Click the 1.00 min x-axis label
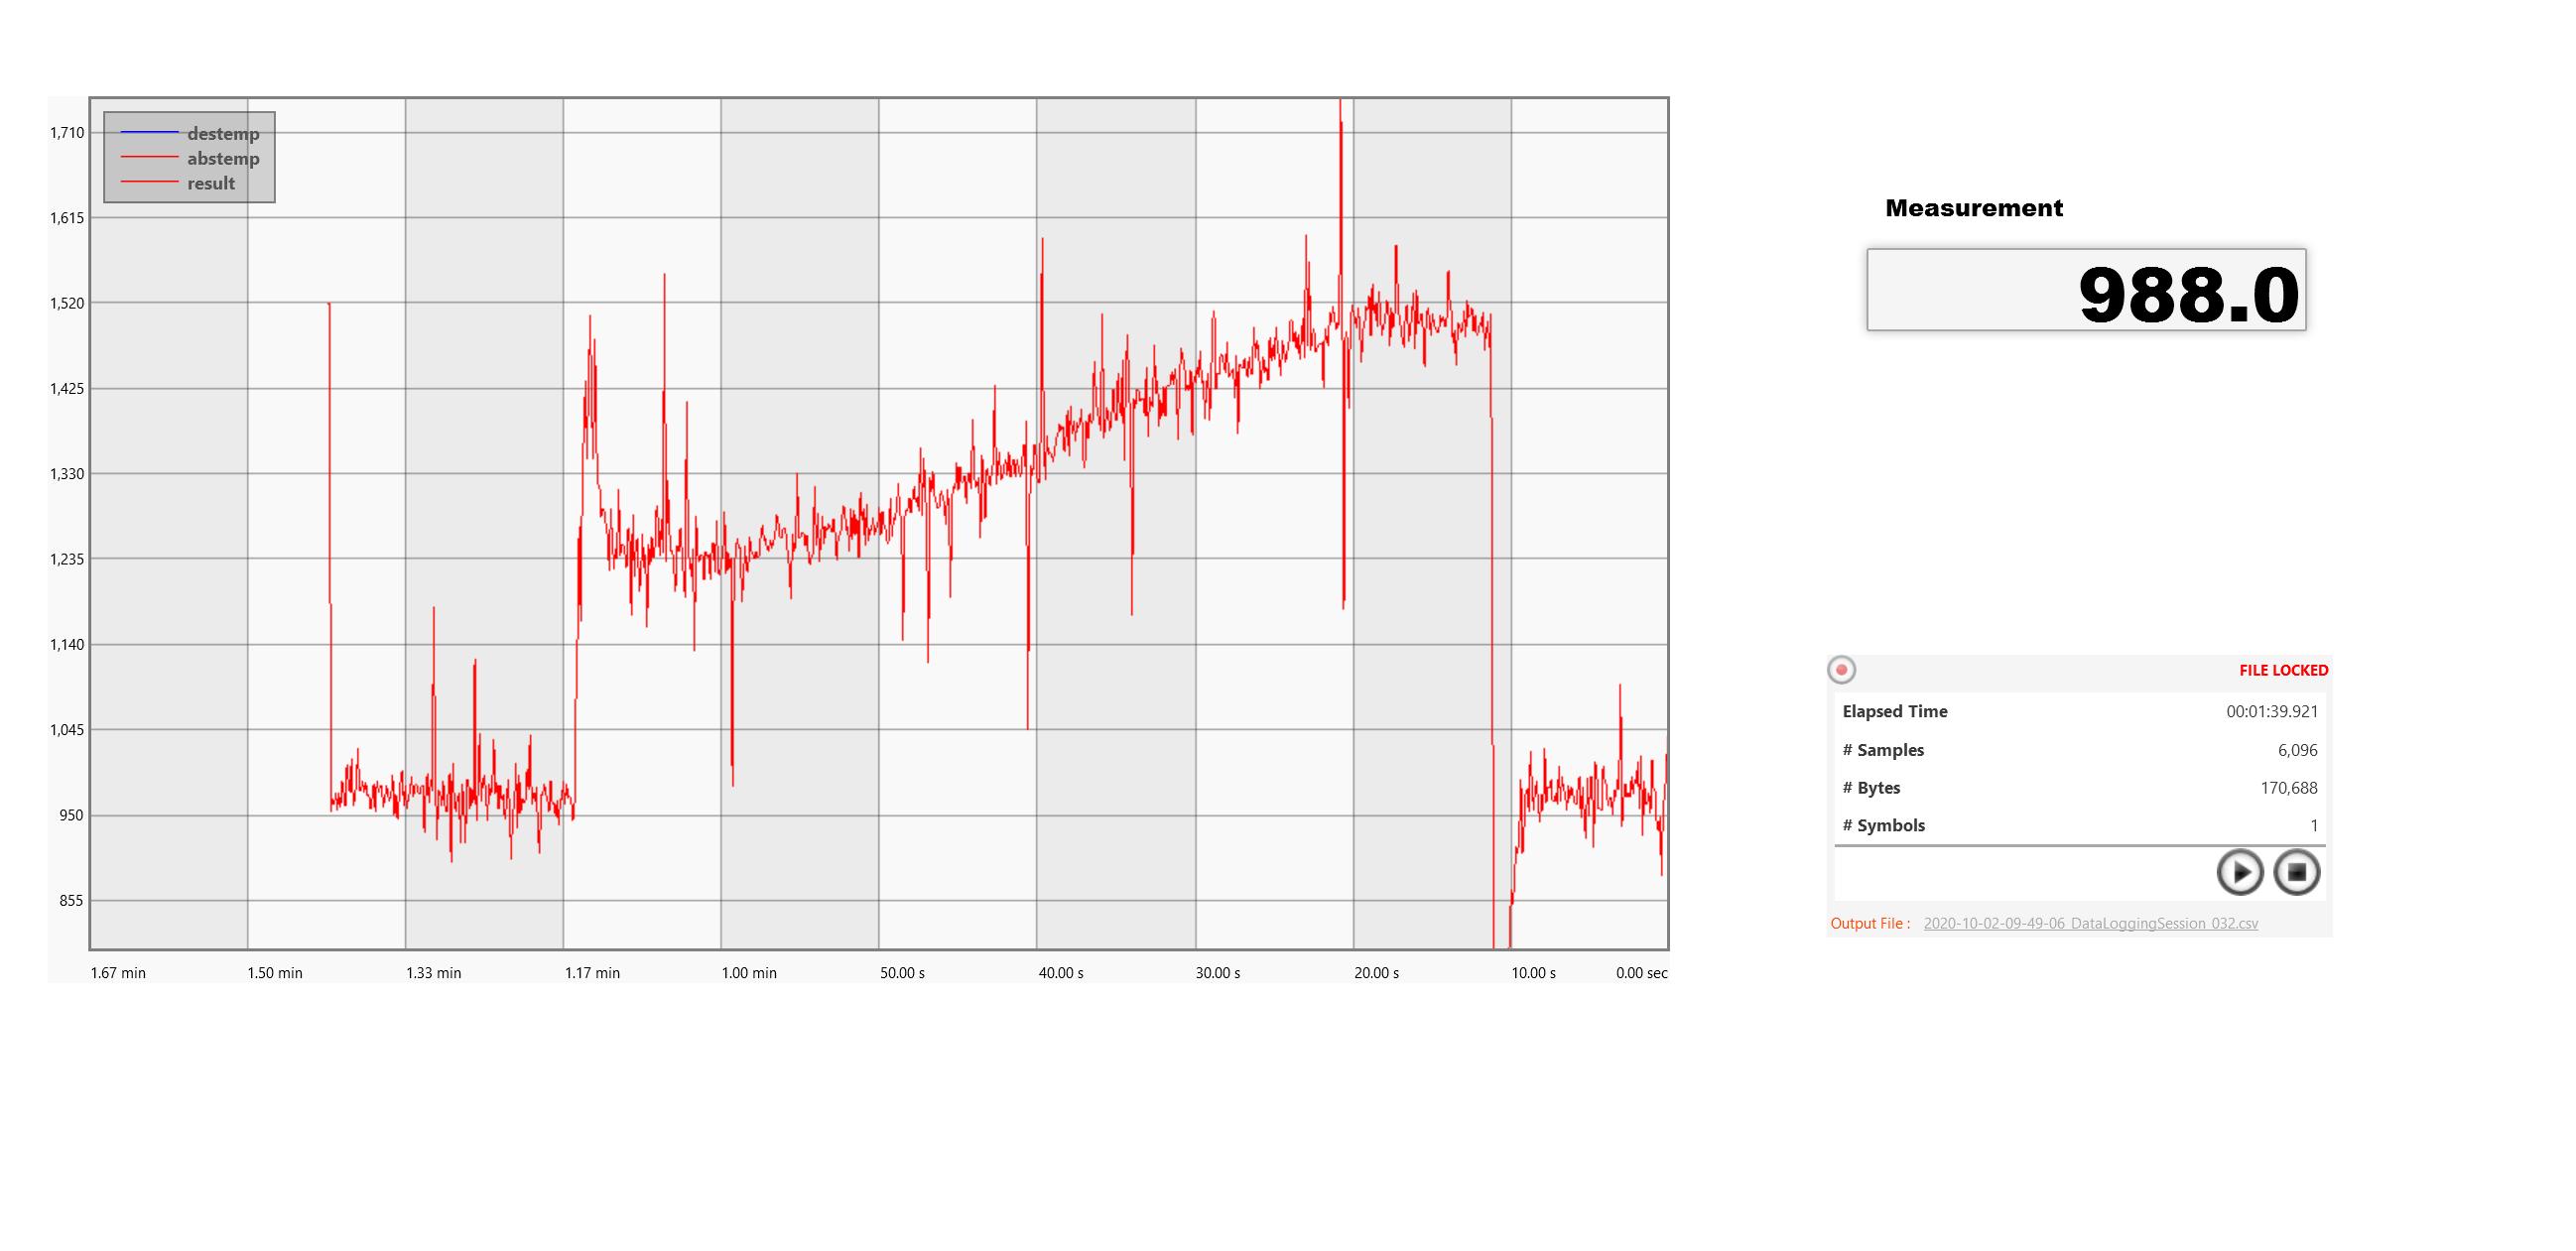Image resolution: width=2576 pixels, height=1251 pixels. click(749, 973)
